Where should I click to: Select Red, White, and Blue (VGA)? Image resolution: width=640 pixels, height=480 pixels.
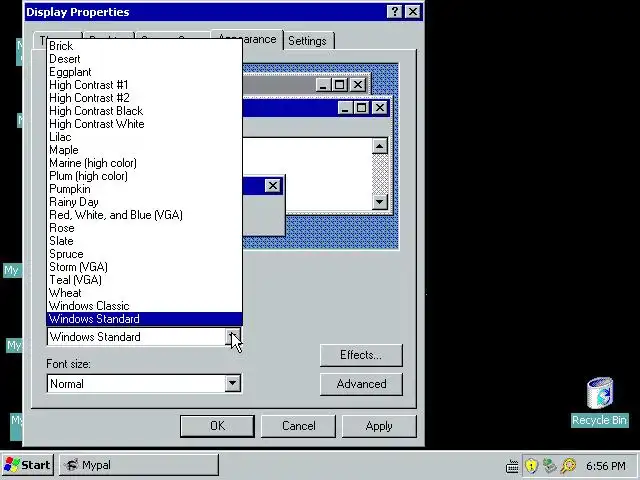[144, 215]
